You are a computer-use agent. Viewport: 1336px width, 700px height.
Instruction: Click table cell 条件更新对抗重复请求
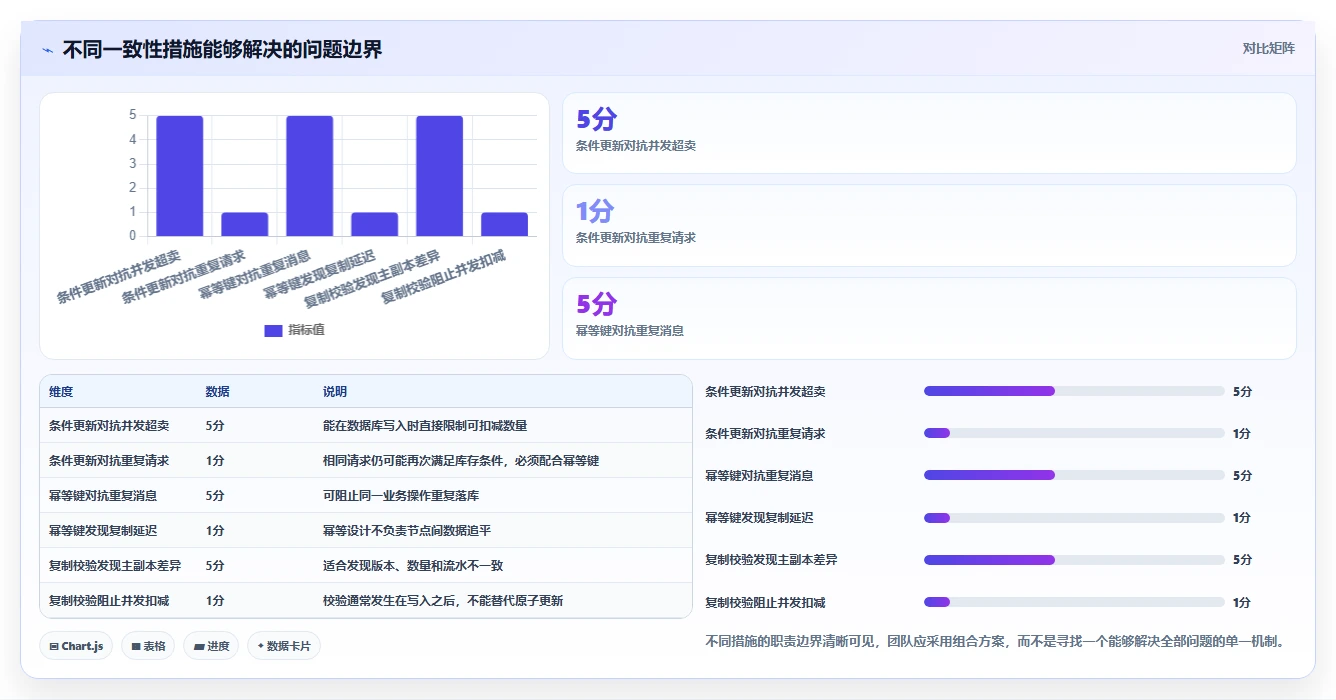pos(109,460)
